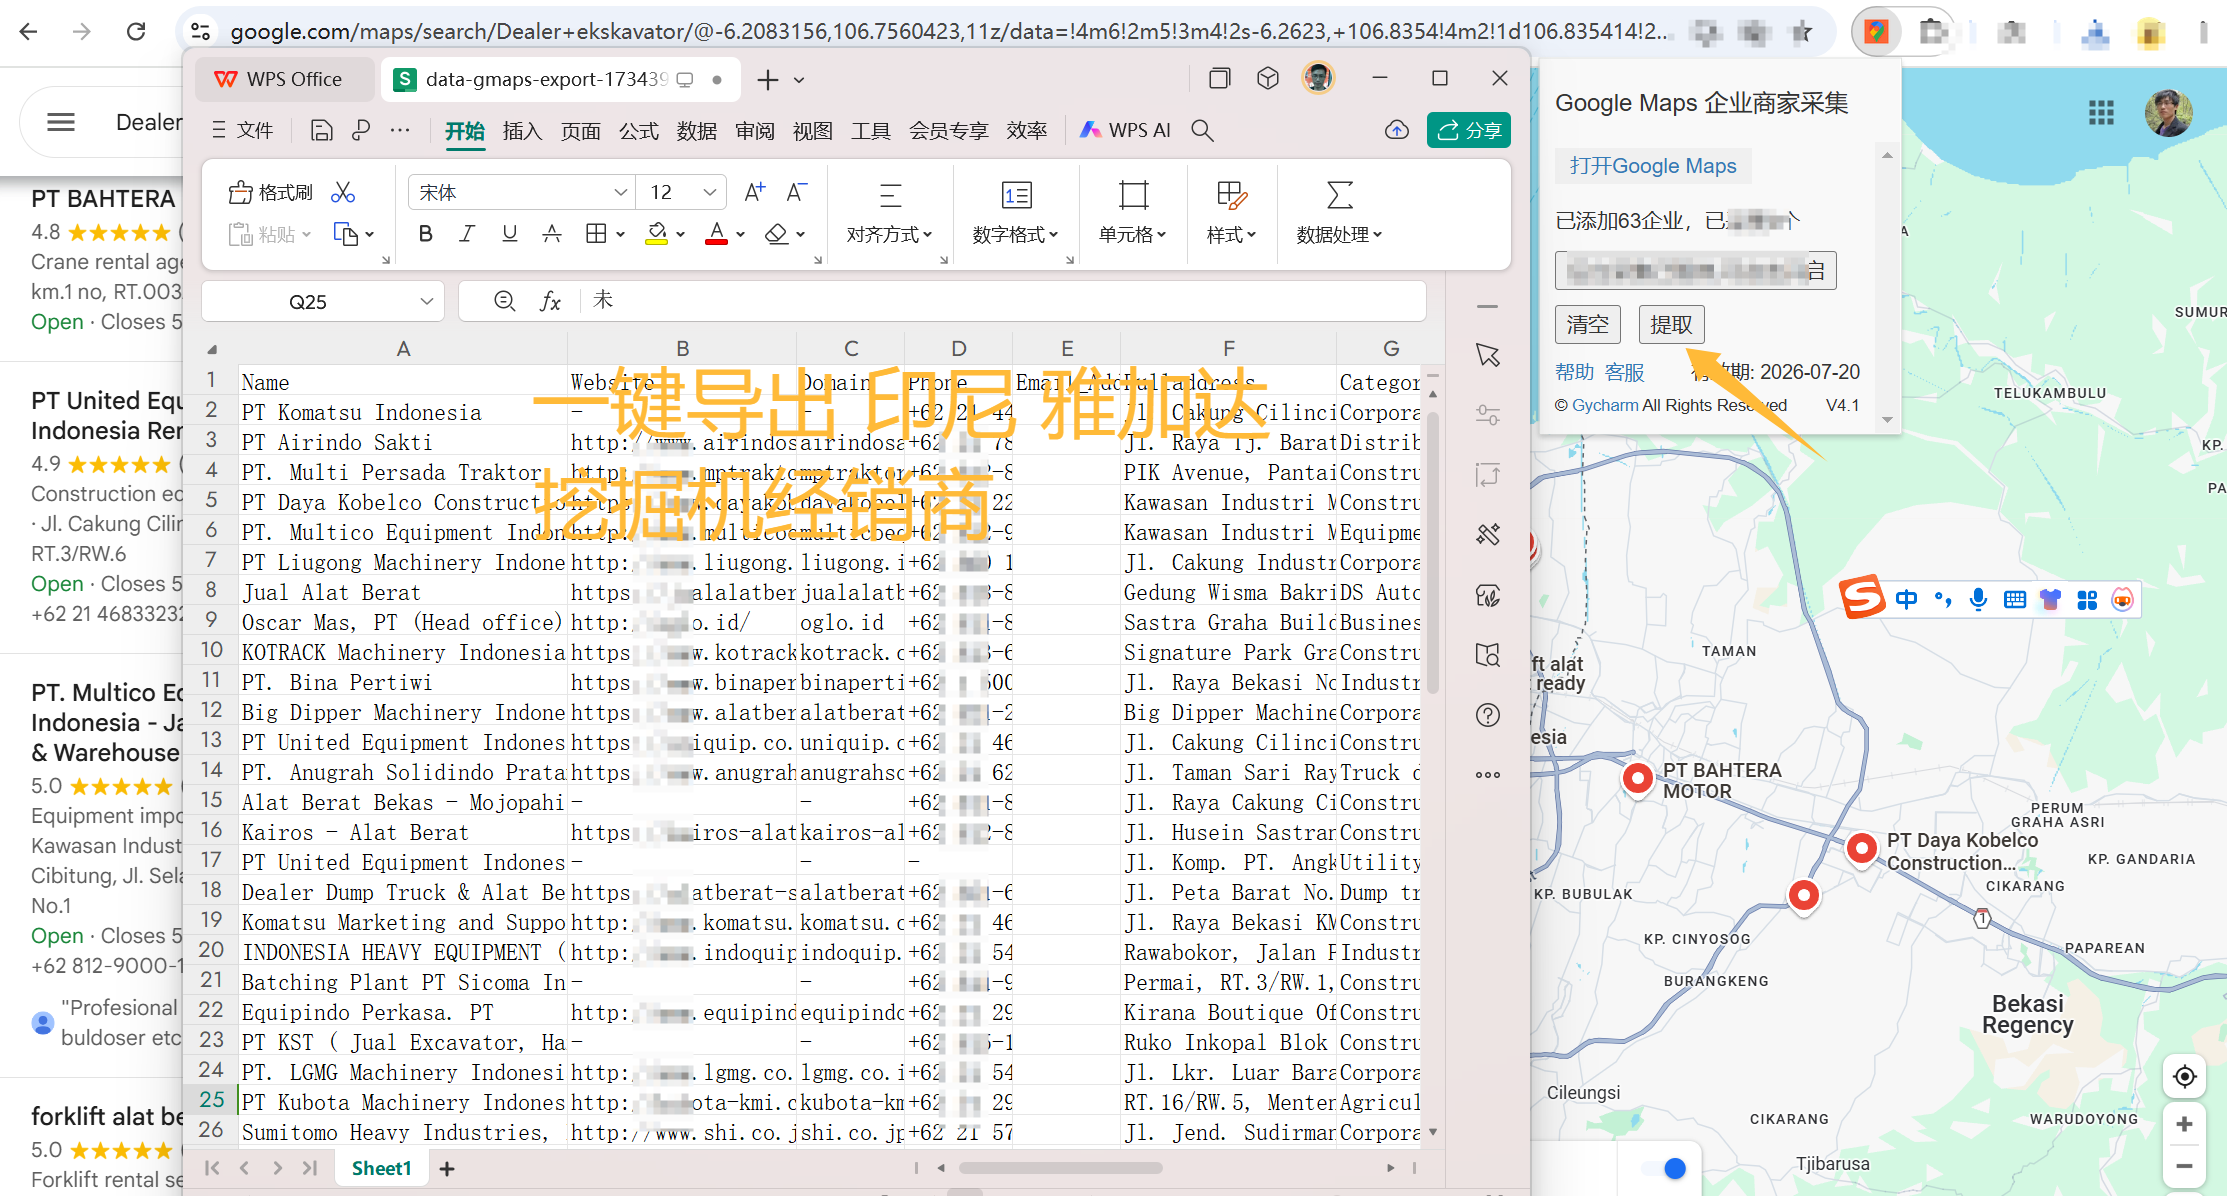This screenshot has width=2227, height=1196.
Task: Click the WPS sidebar more dots icon
Action: point(1488,774)
